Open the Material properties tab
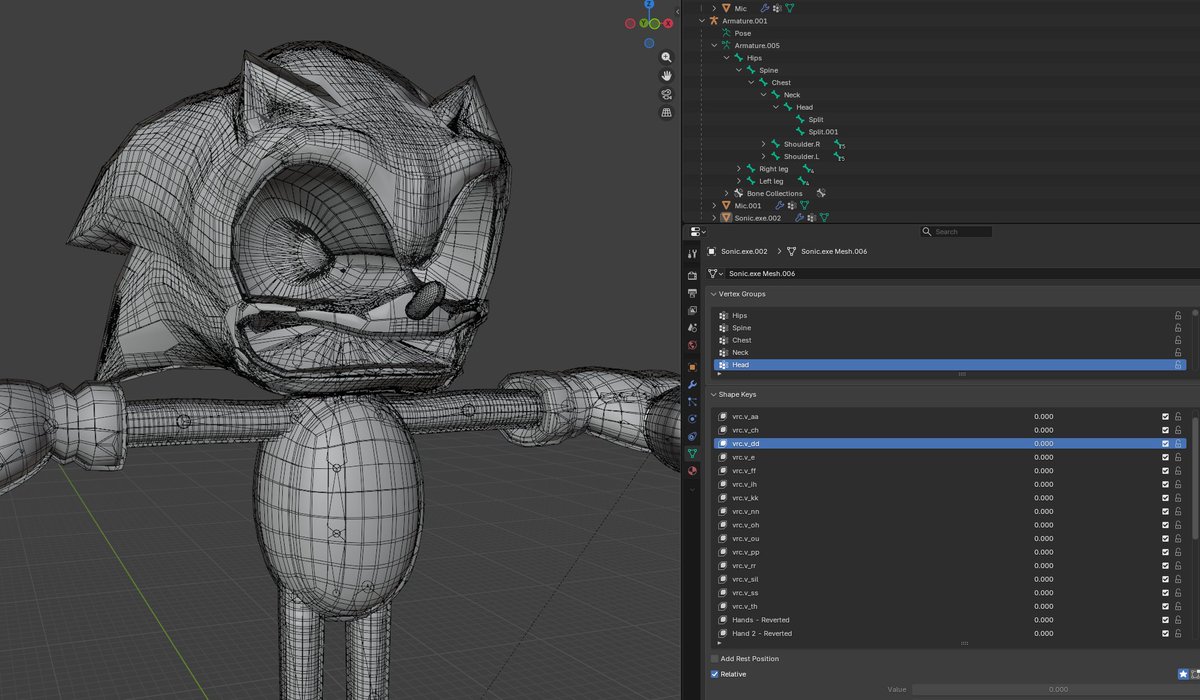This screenshot has height=700, width=1200. 692,471
